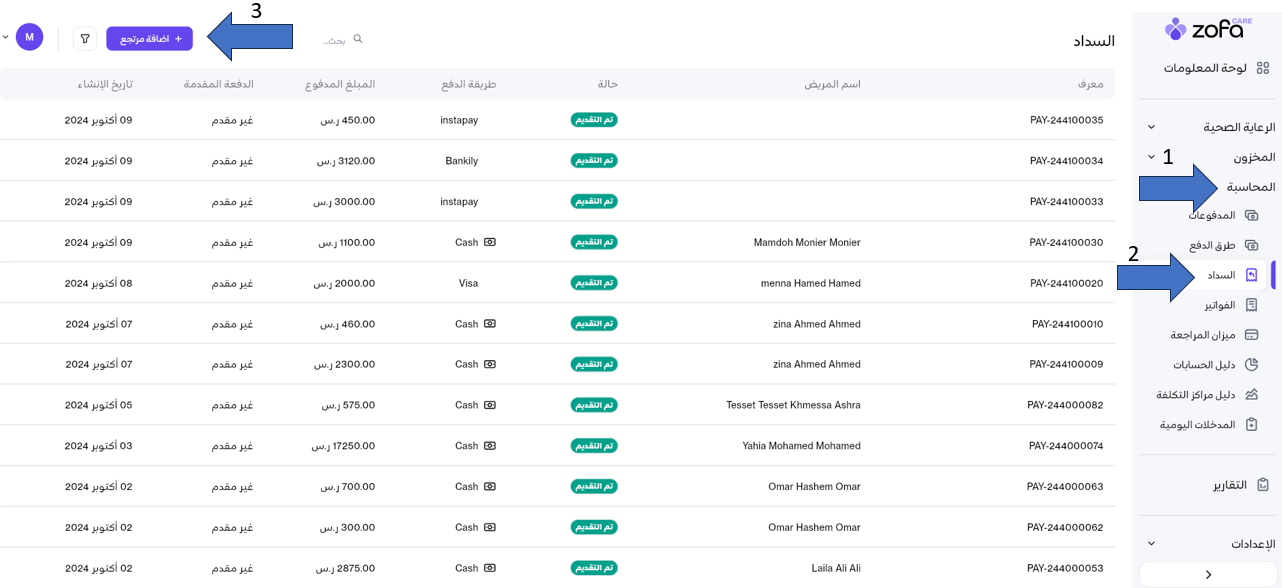Click the collapse sidebar arrow button
This screenshot has height=588, width=1282.
click(1208, 575)
